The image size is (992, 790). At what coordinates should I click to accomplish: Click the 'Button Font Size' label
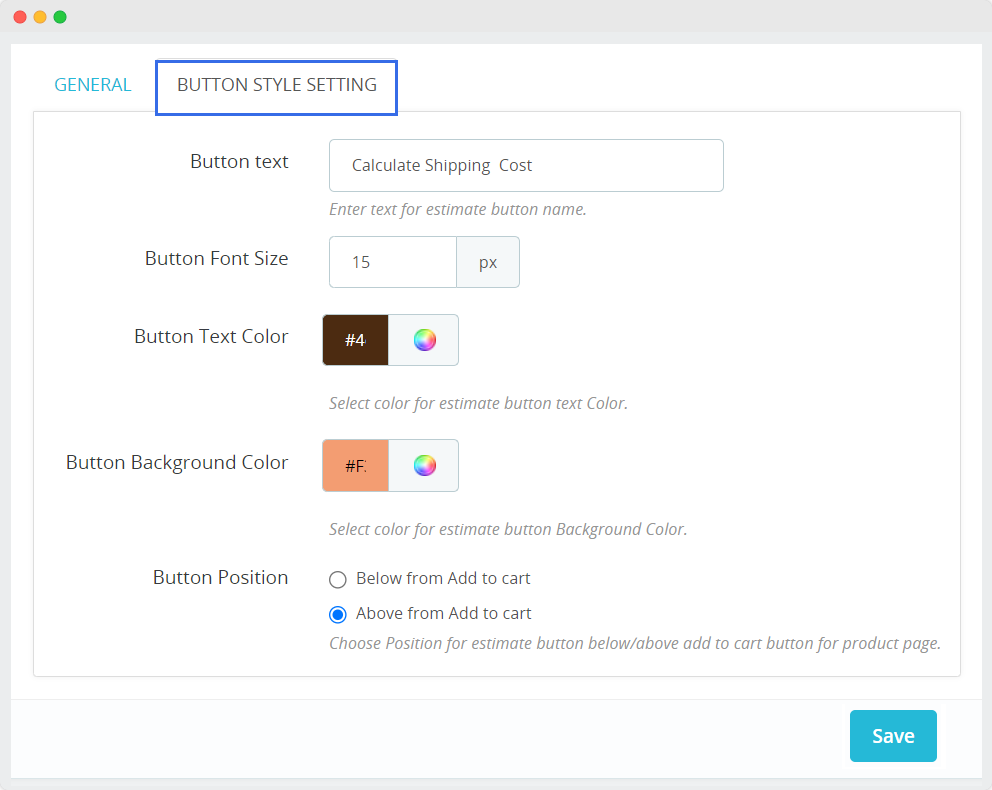pos(216,258)
